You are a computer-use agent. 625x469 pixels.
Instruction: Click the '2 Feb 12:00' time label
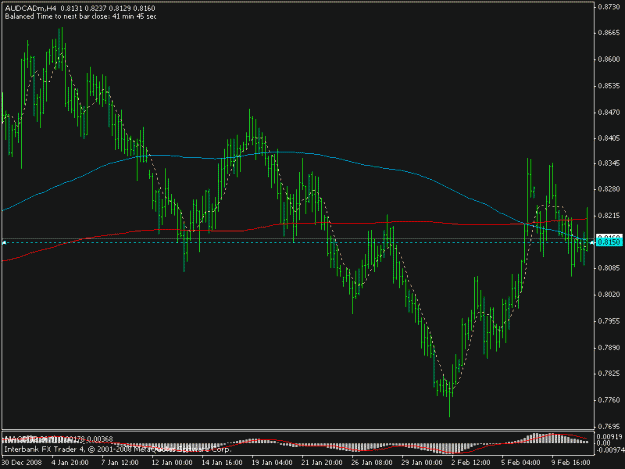tap(471, 463)
